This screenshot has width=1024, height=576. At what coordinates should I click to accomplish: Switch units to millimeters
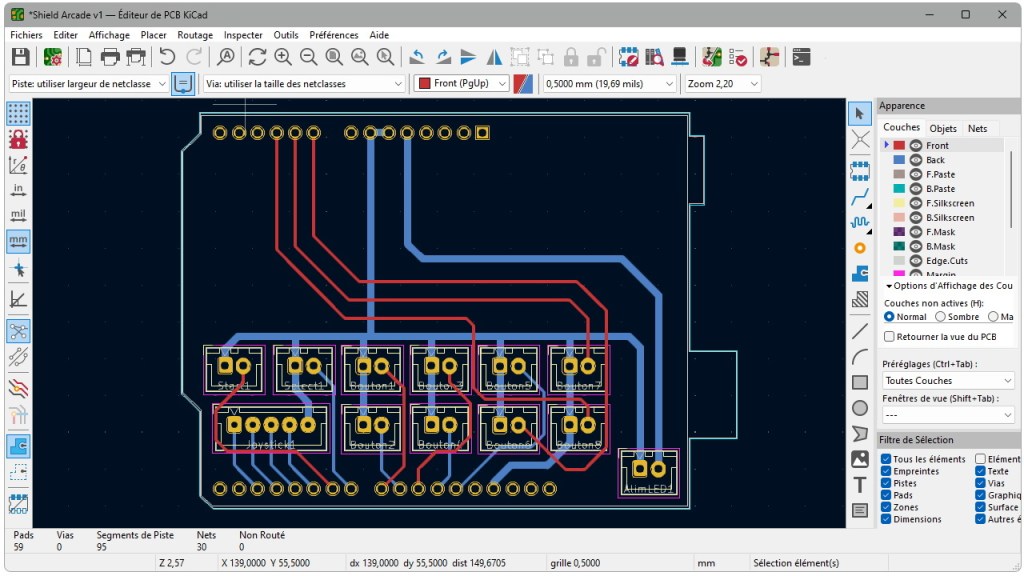(x=16, y=240)
